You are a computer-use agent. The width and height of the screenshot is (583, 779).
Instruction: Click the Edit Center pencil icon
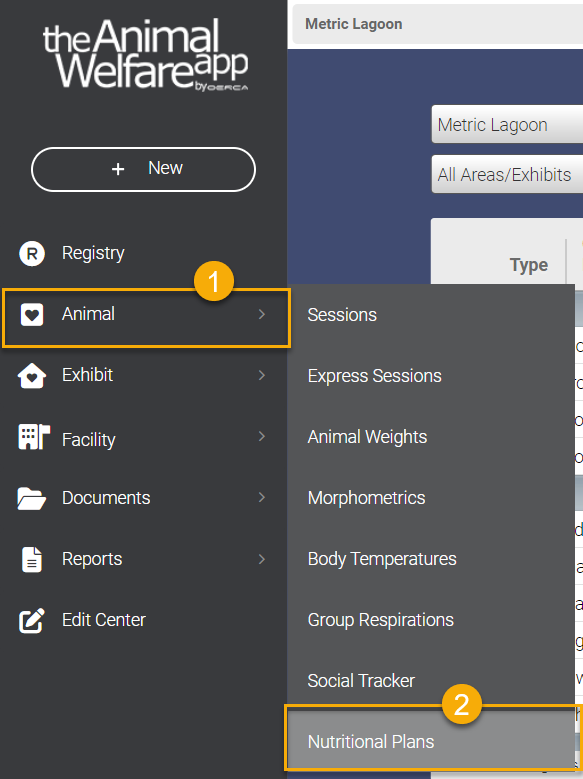coord(32,621)
